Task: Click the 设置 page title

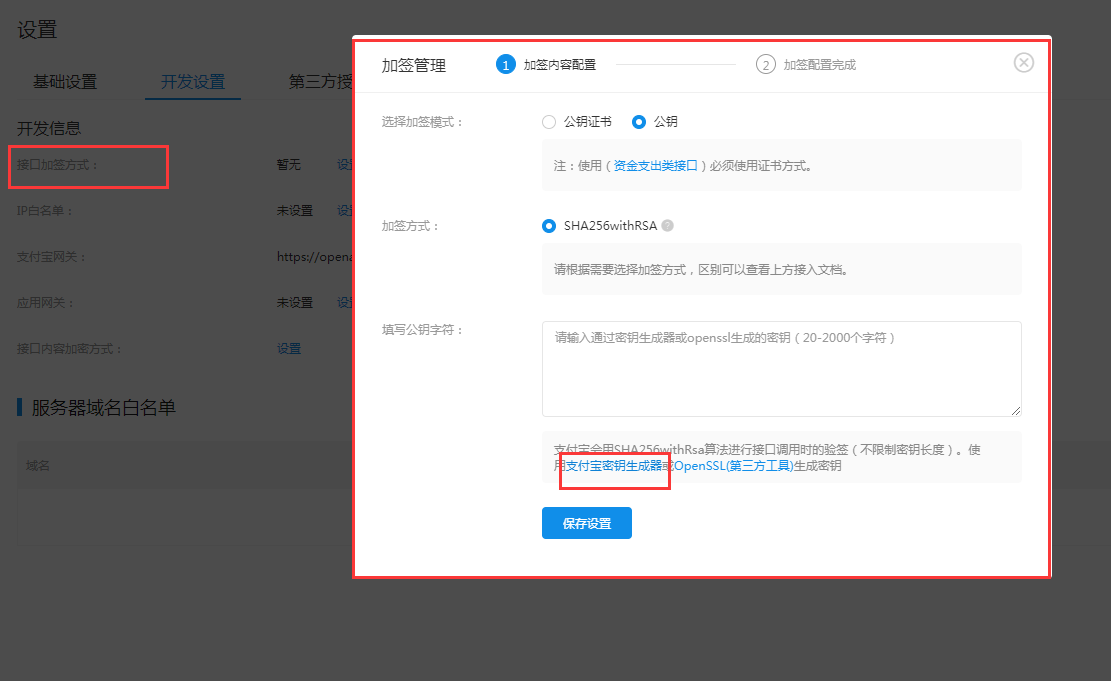Action: click(37, 30)
